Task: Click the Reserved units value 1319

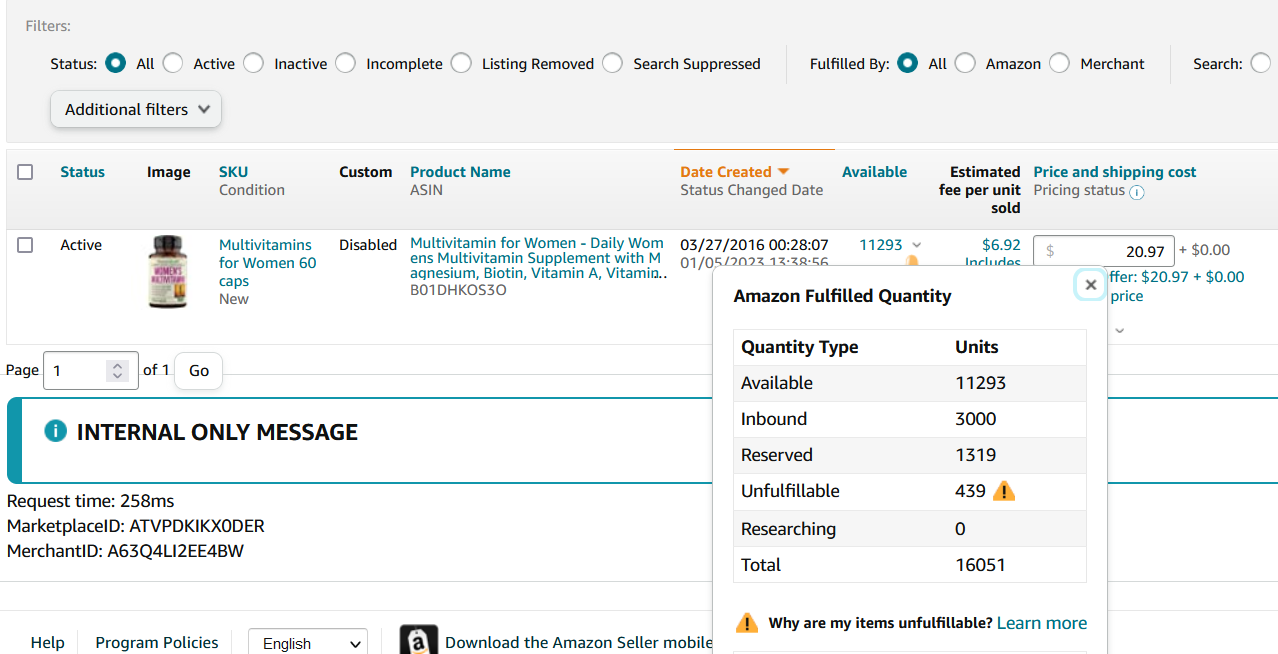Action: [976, 455]
